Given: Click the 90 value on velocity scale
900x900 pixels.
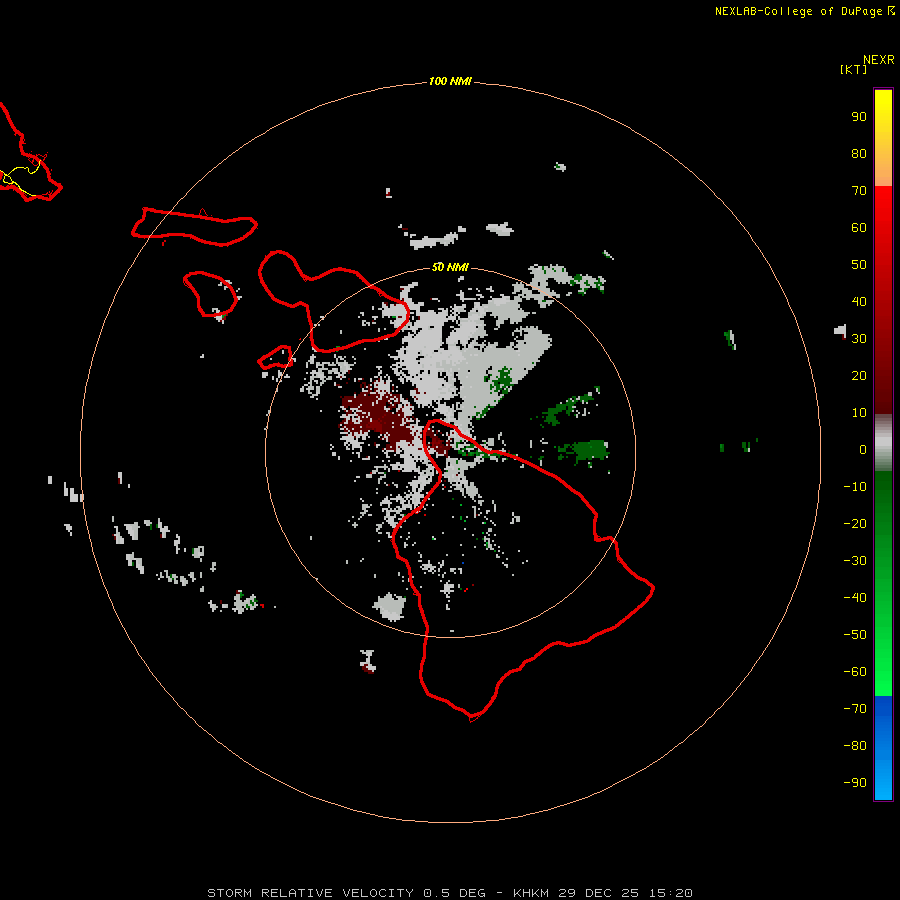Looking at the screenshot, I should click(859, 117).
